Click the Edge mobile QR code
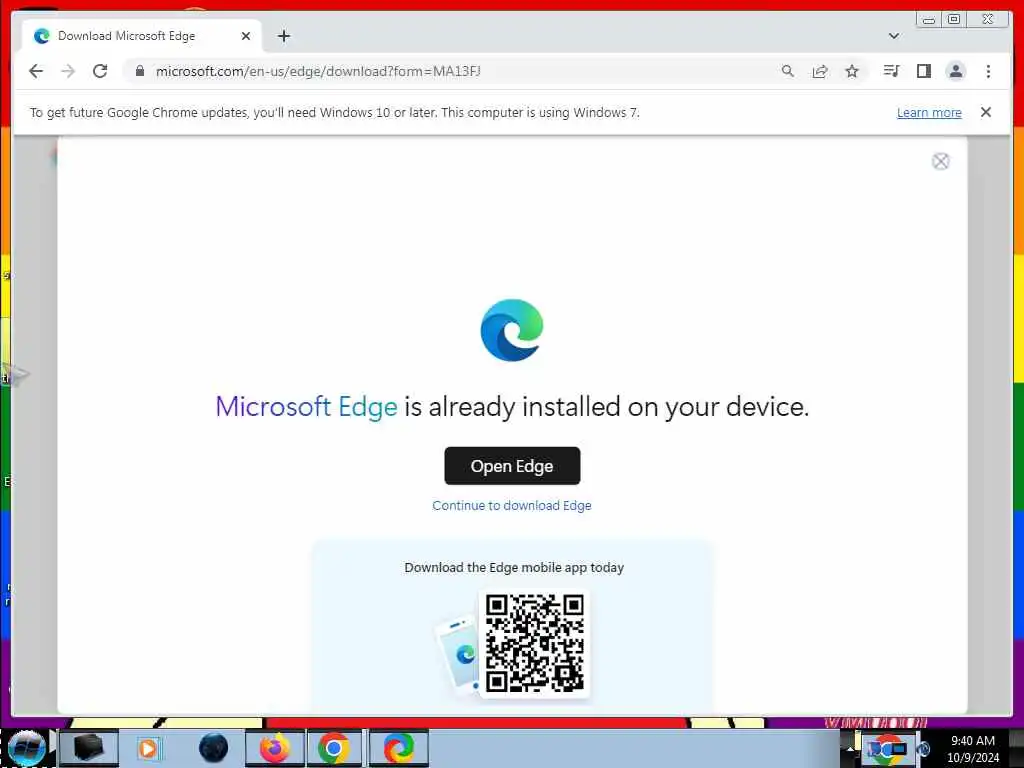This screenshot has width=1024, height=768. (534, 643)
